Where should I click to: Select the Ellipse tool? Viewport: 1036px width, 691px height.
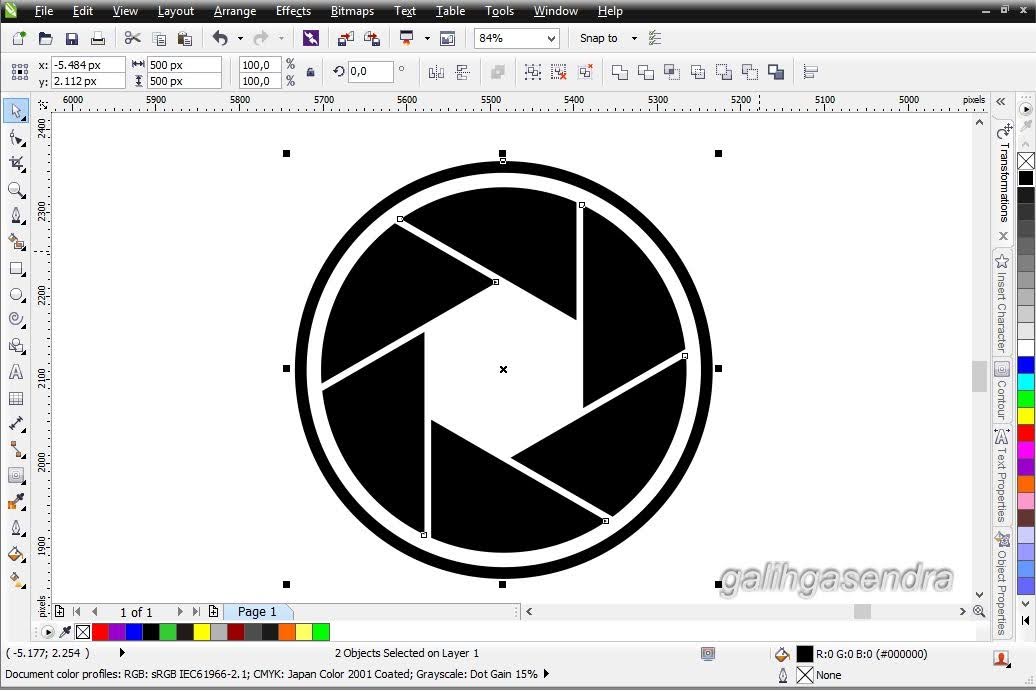(16, 294)
